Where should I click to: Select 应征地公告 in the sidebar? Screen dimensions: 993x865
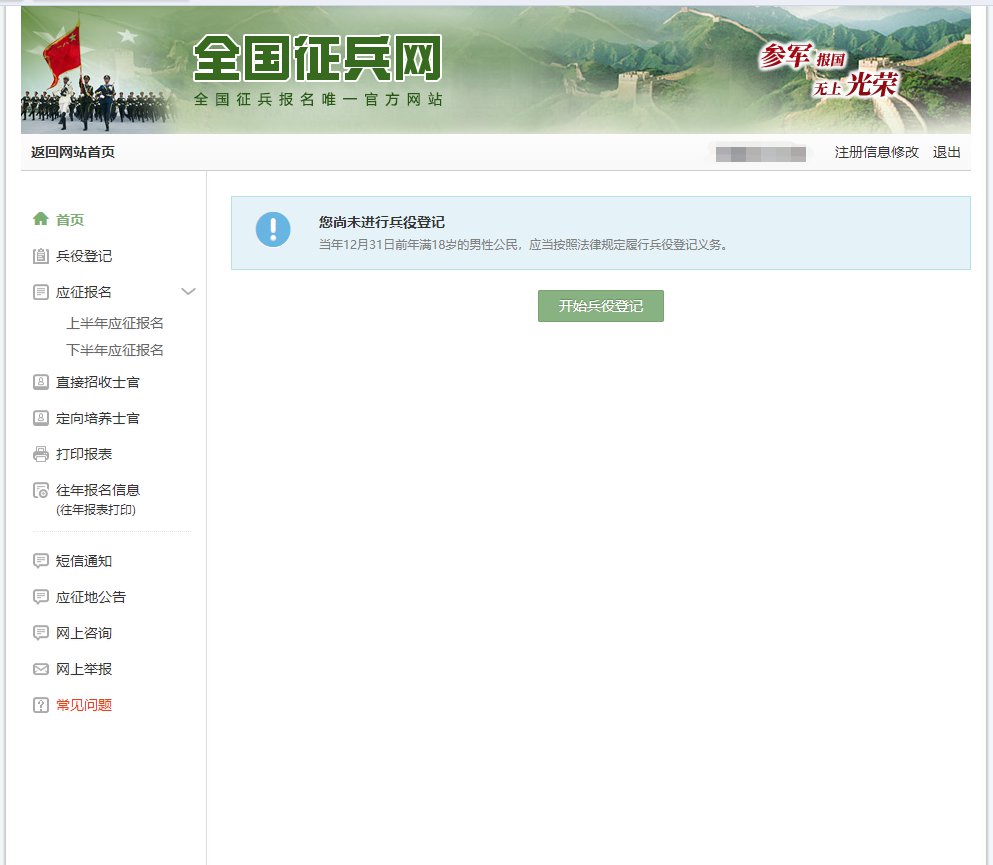[91, 597]
